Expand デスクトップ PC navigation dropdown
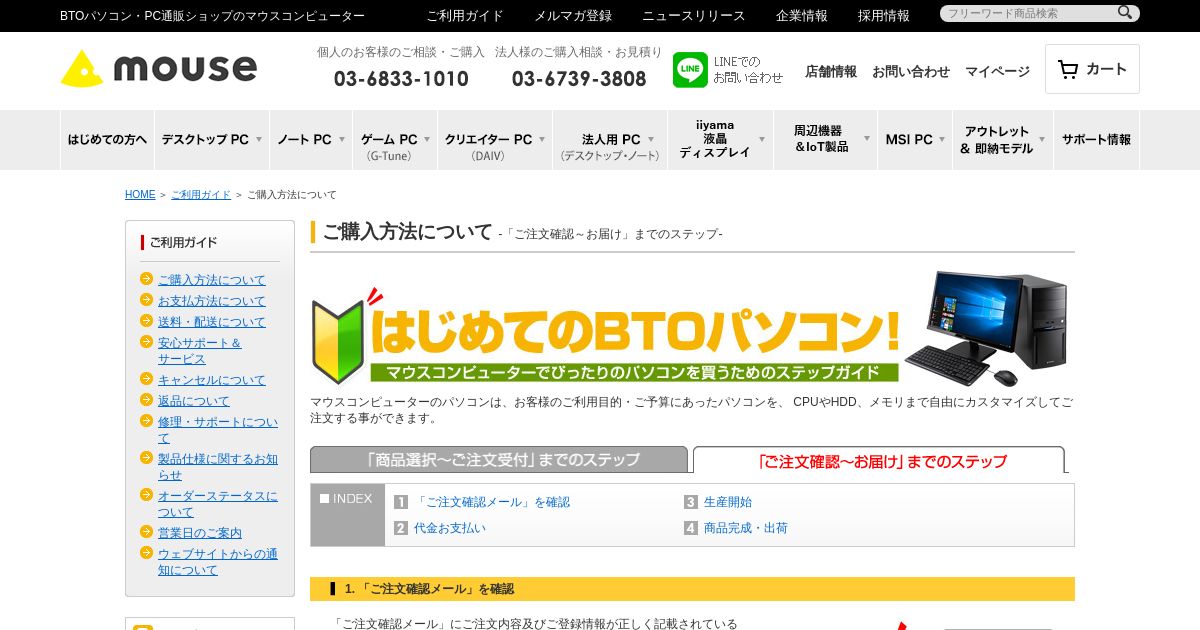Viewport: 1200px width, 630px height. click(212, 140)
